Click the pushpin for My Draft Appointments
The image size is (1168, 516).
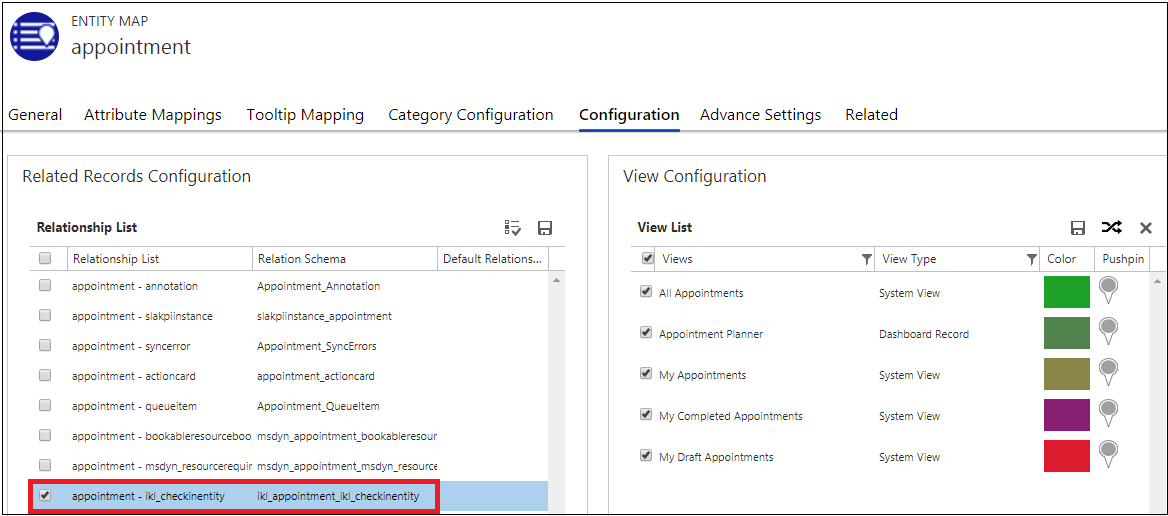(1108, 454)
